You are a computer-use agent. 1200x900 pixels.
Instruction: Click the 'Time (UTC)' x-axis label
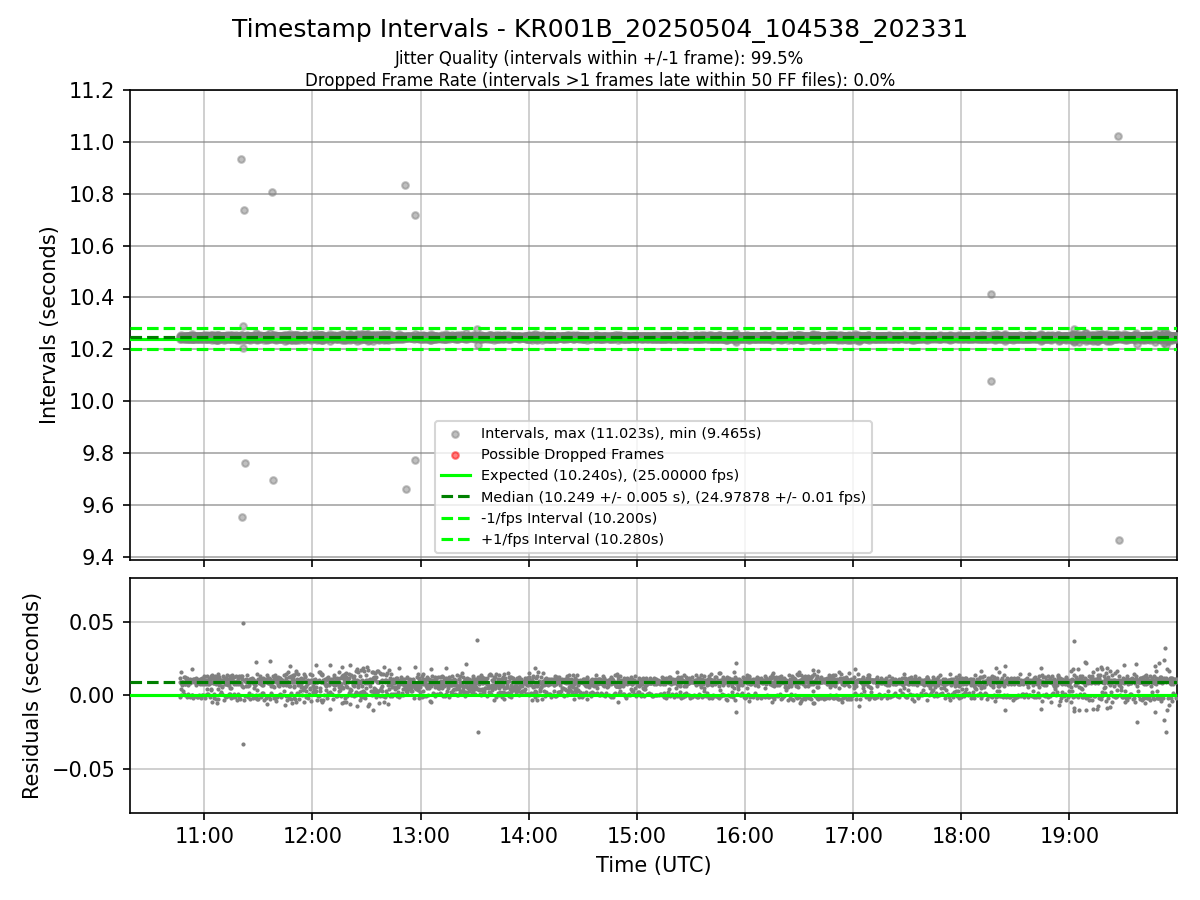(654, 865)
